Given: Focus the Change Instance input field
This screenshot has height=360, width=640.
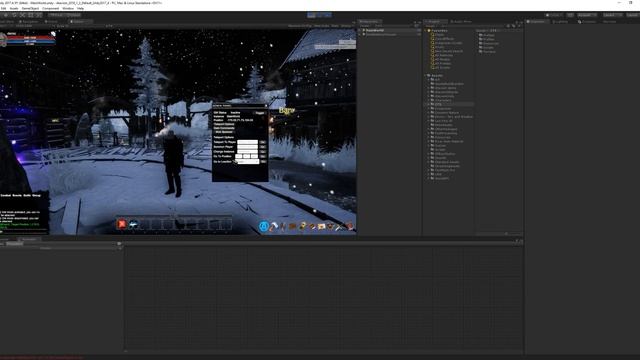Looking at the screenshot, I should click(x=247, y=151).
